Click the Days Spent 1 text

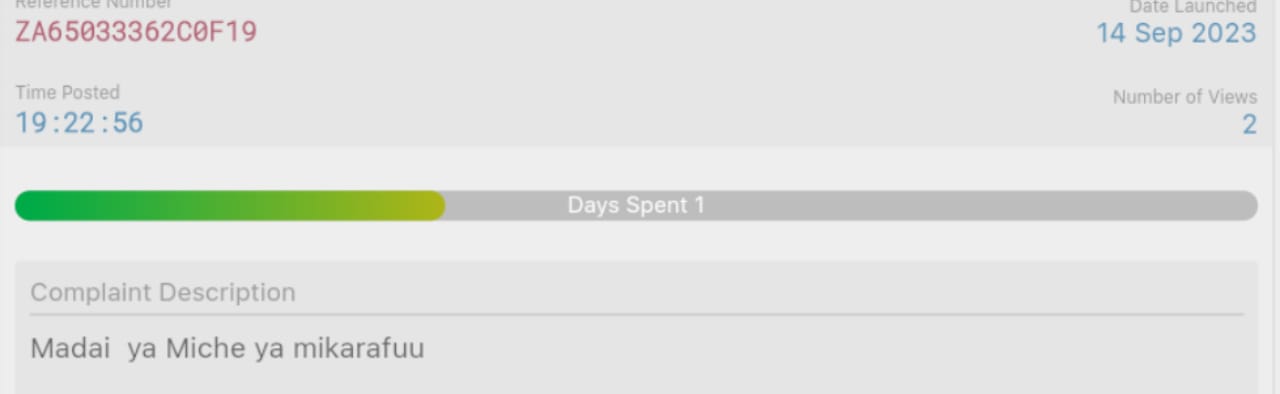[x=636, y=205]
